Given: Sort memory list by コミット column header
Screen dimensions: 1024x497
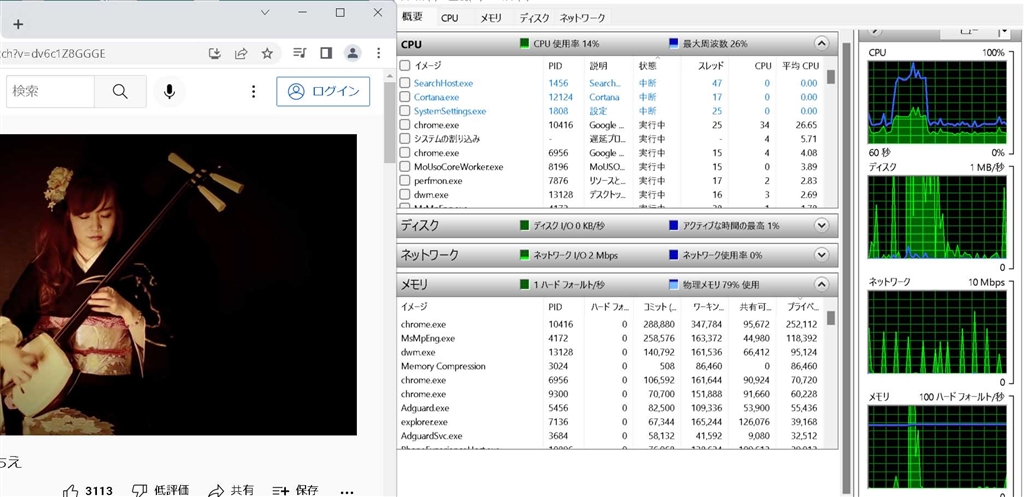Looking at the screenshot, I should coord(658,306).
